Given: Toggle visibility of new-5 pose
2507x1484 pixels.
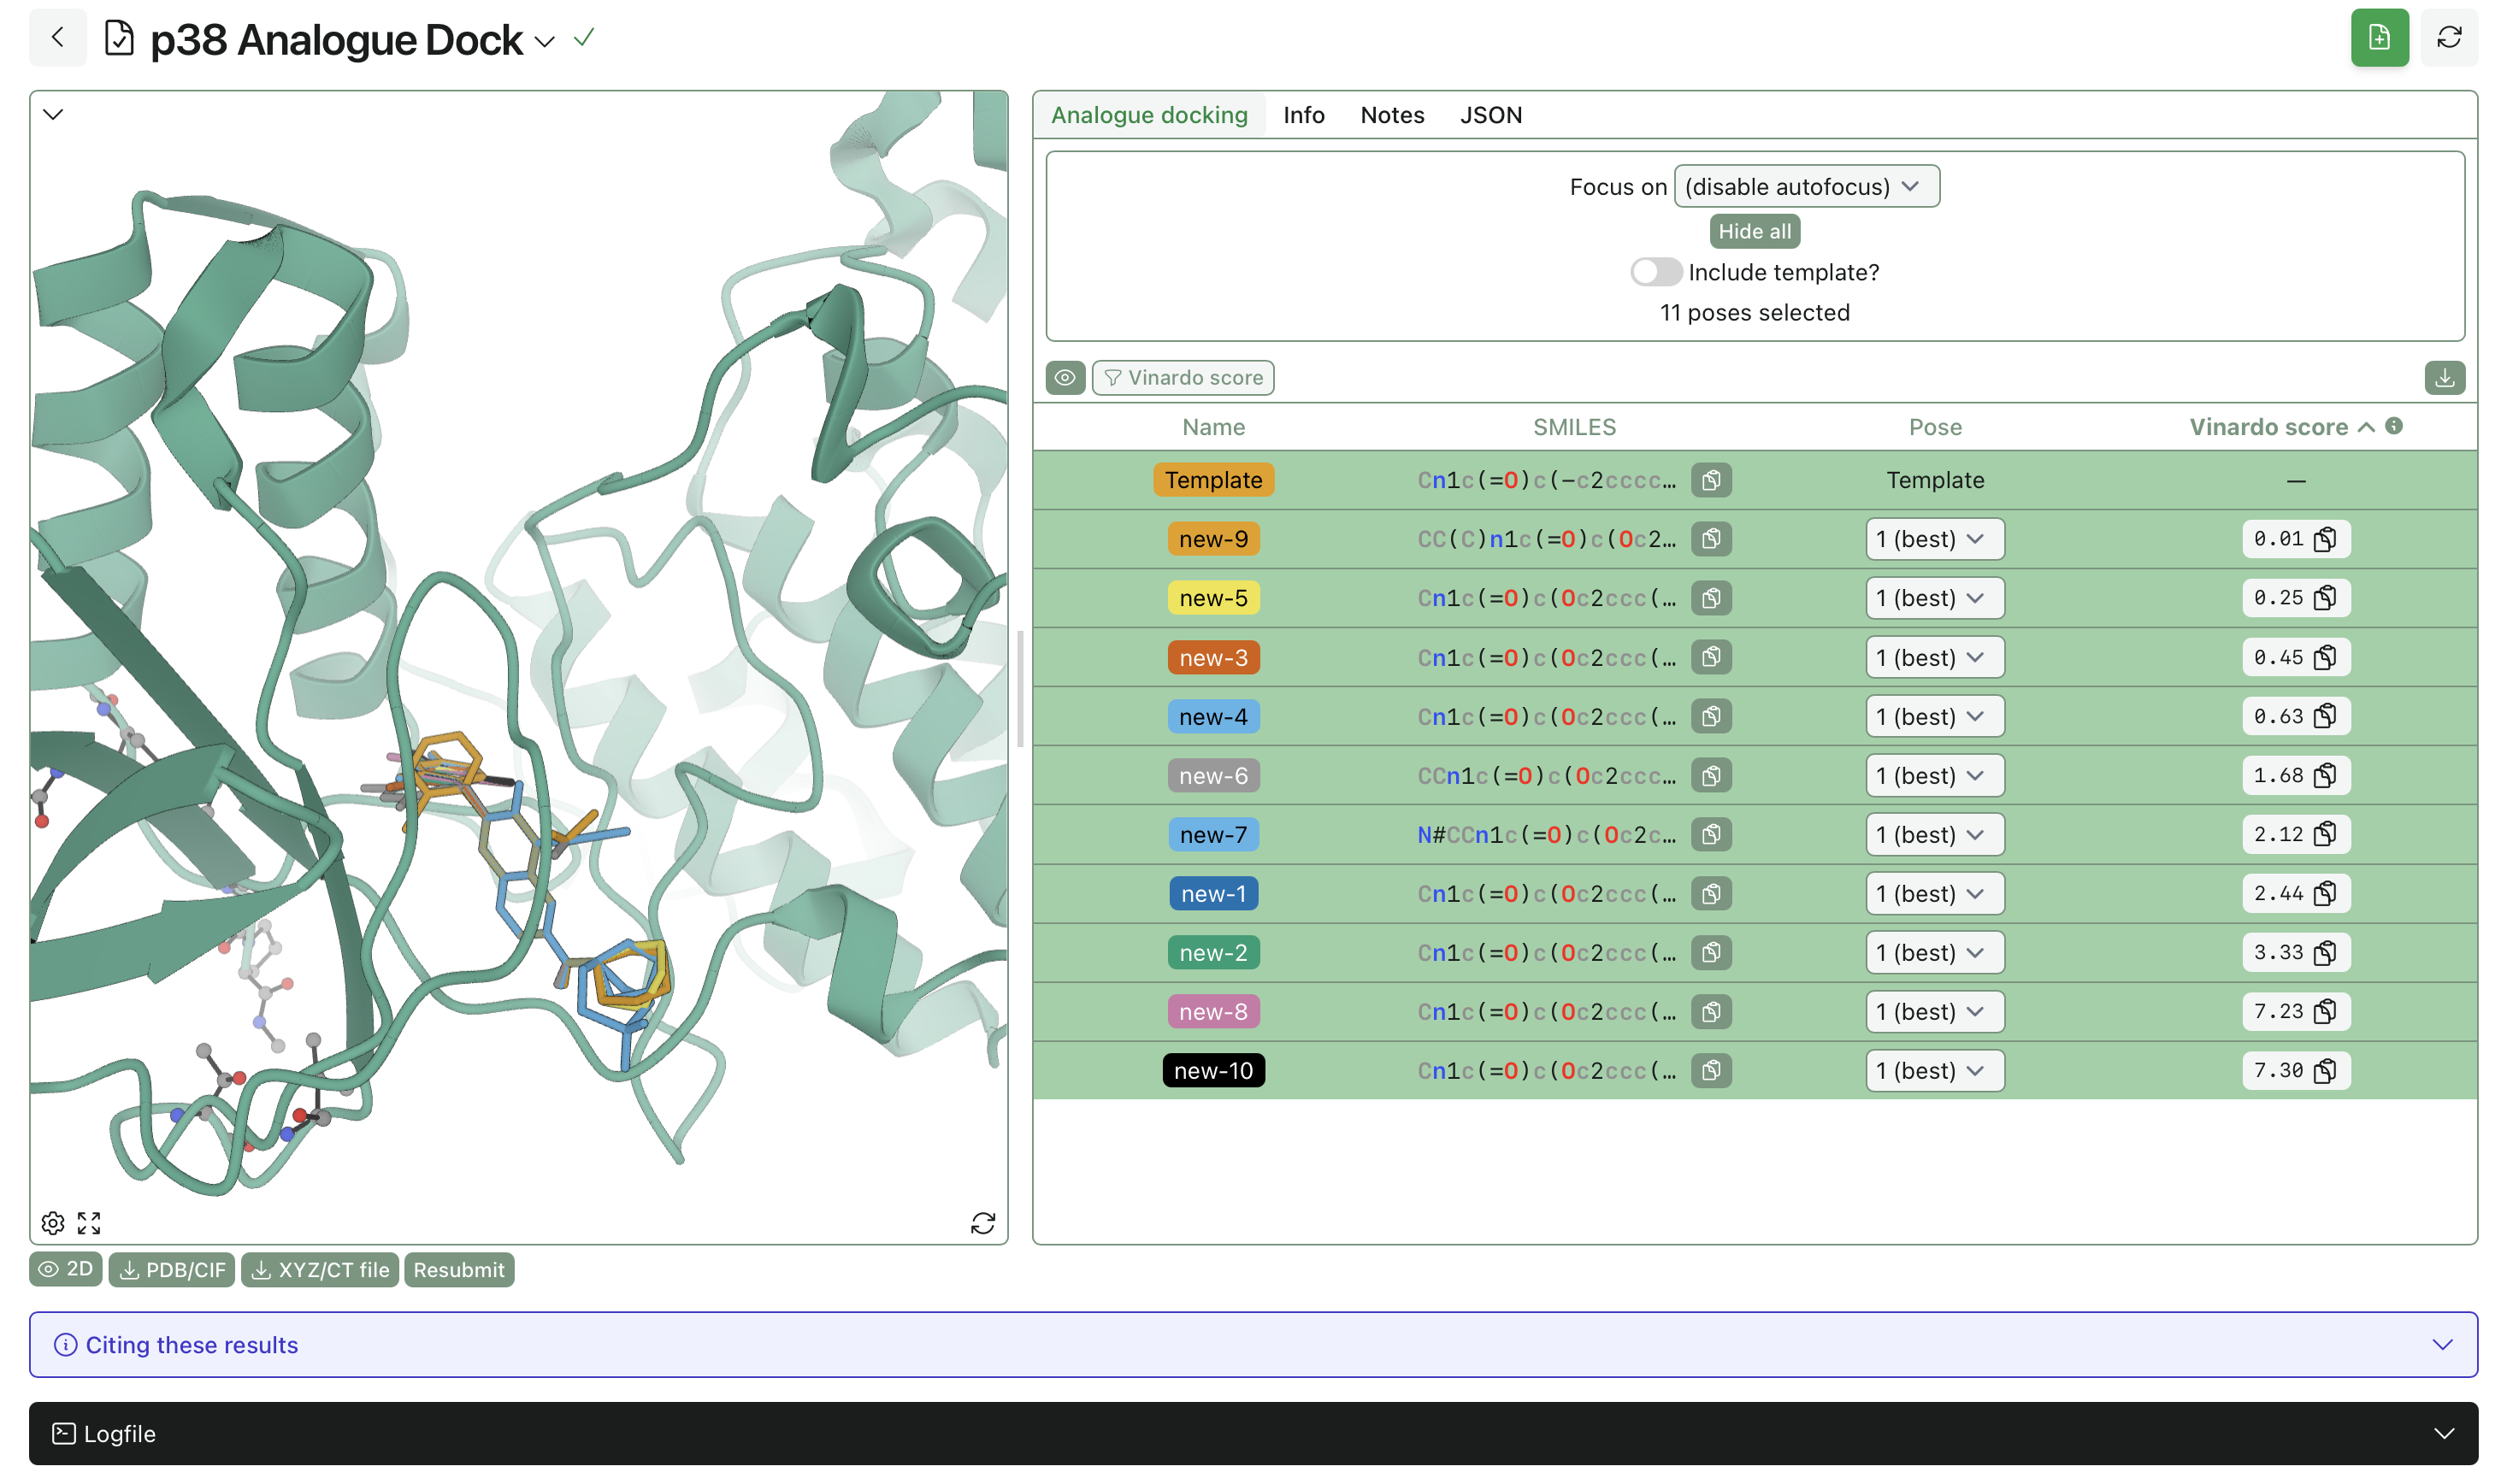Looking at the screenshot, I should [1213, 598].
